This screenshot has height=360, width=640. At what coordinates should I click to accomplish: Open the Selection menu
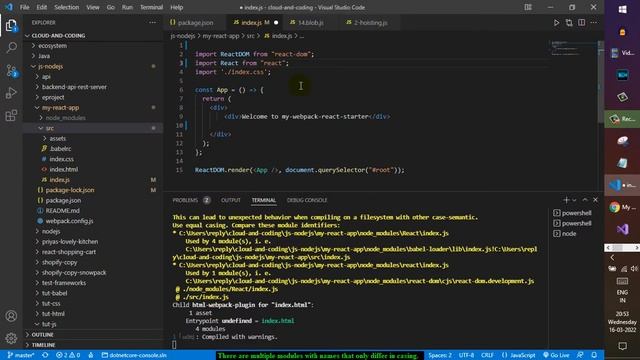67,7
